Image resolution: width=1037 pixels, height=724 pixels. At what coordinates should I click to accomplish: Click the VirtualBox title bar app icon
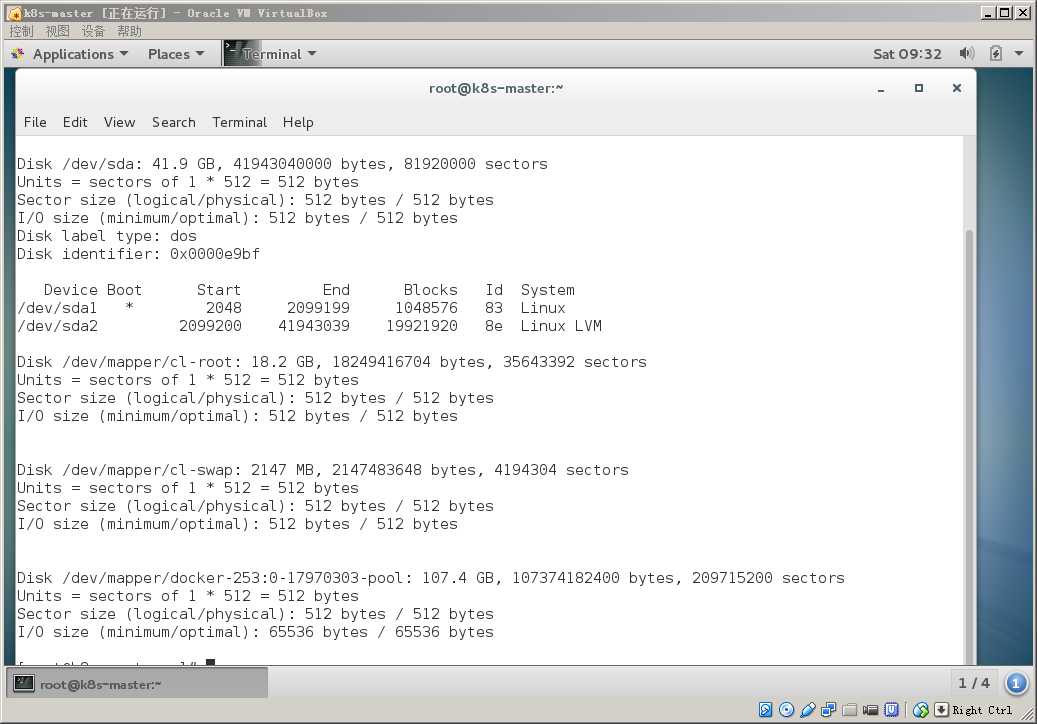click(13, 13)
